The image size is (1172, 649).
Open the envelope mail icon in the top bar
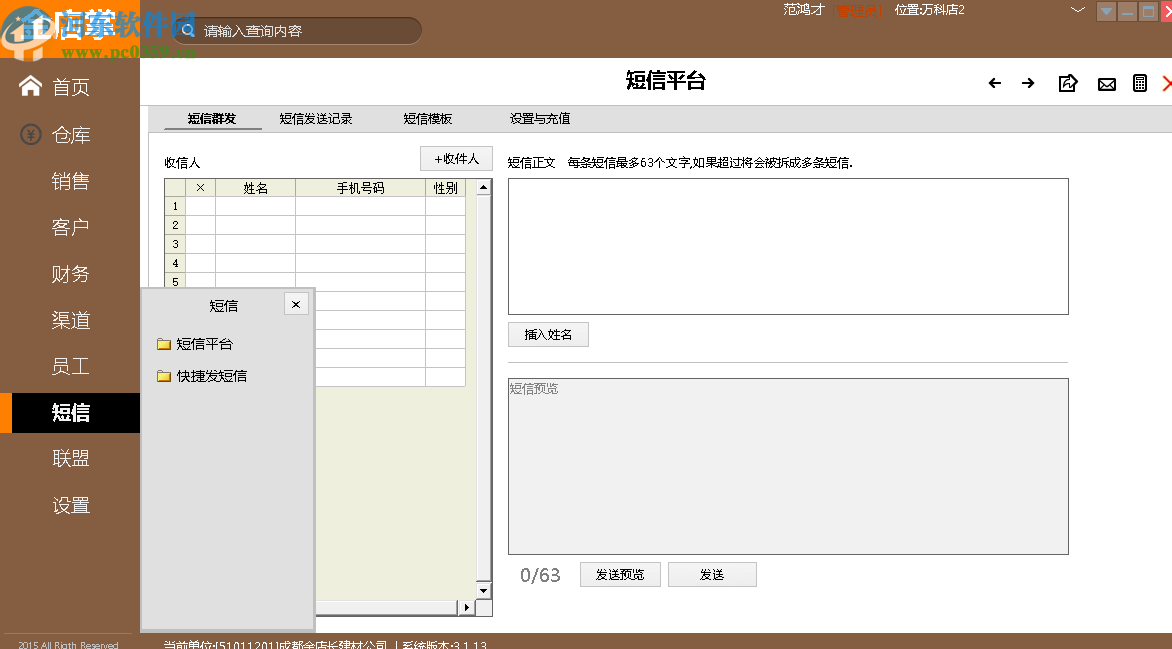(x=1106, y=84)
